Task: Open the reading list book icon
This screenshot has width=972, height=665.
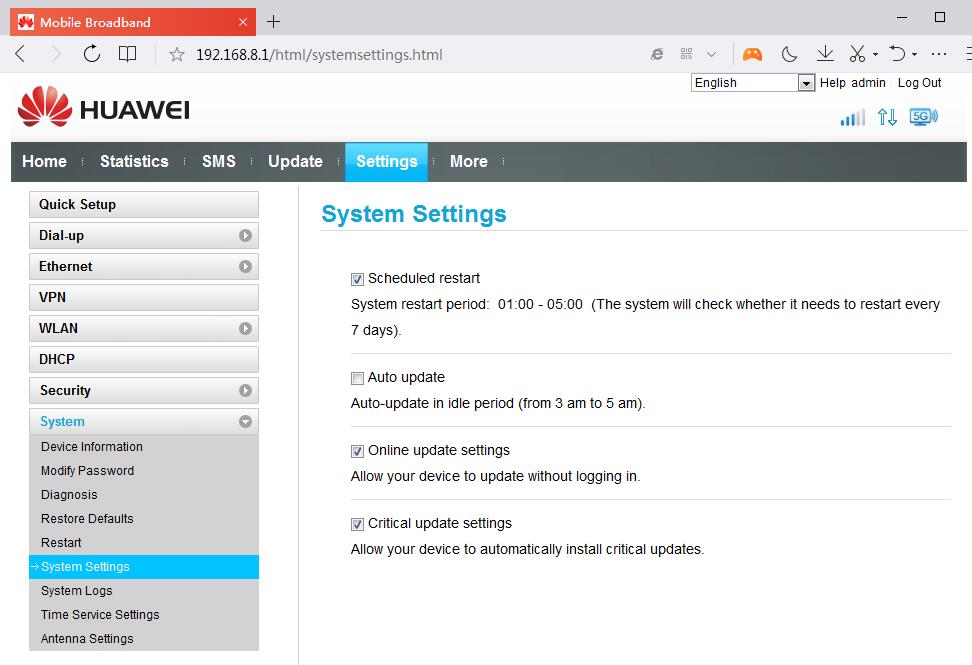Action: (x=128, y=54)
